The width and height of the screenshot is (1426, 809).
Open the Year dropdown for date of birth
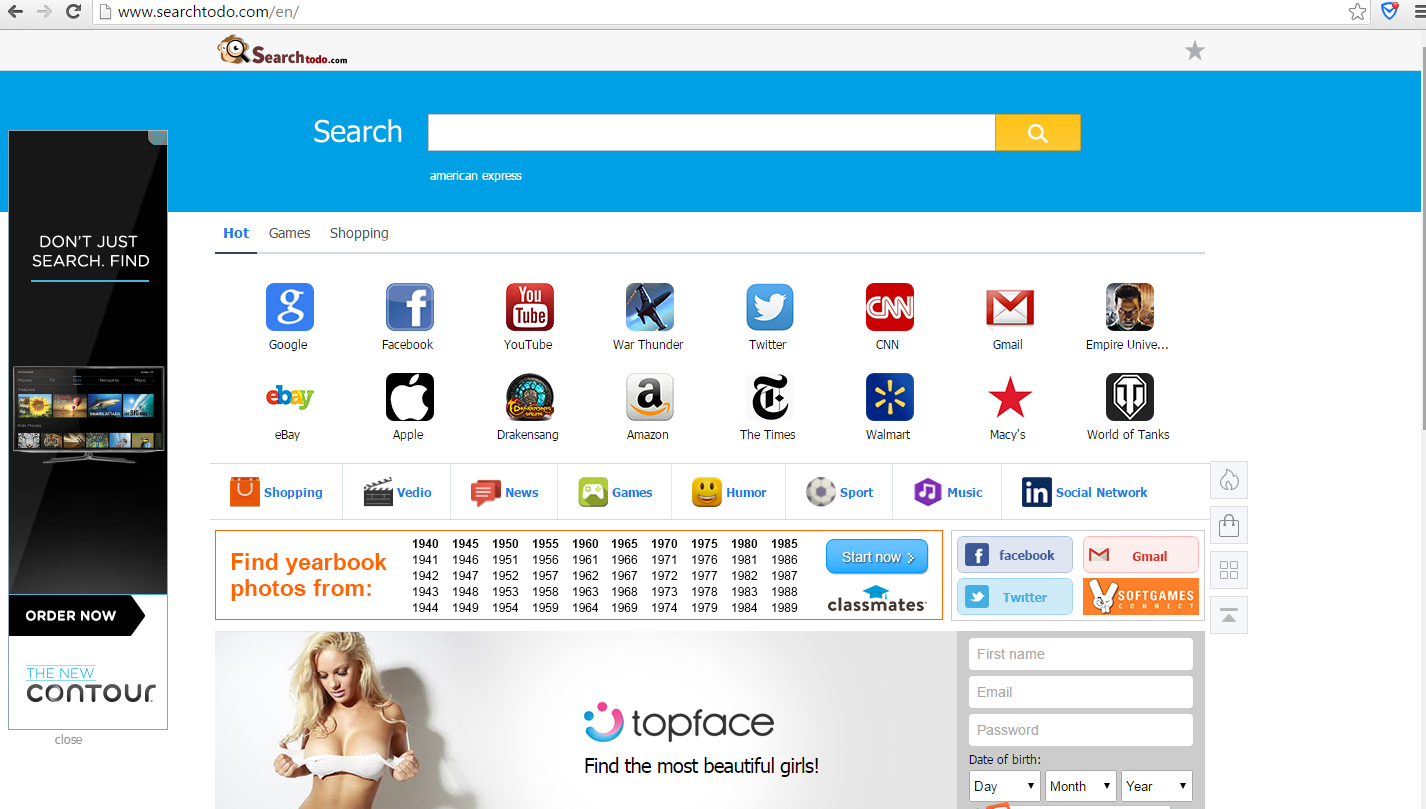pos(1157,786)
